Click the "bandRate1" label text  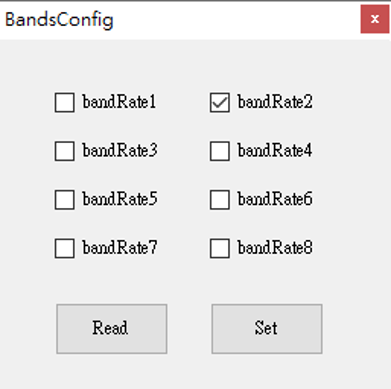click(119, 102)
